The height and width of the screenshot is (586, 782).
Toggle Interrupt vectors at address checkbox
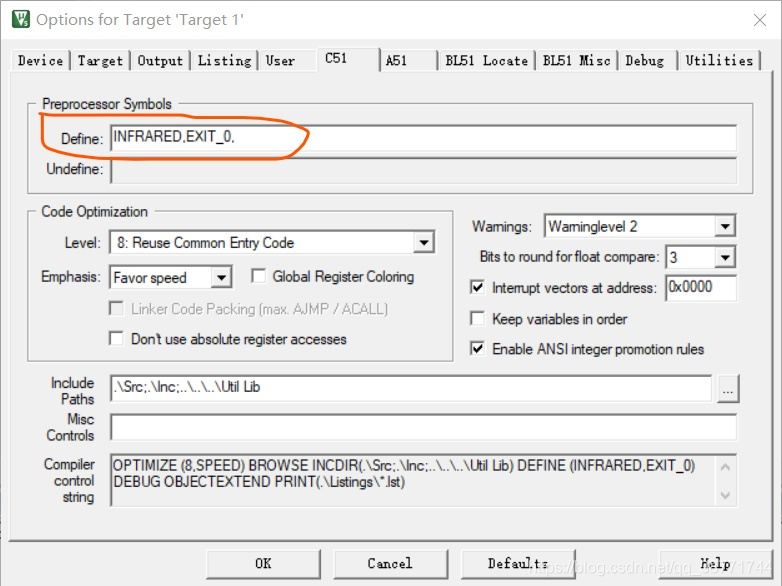coord(477,288)
